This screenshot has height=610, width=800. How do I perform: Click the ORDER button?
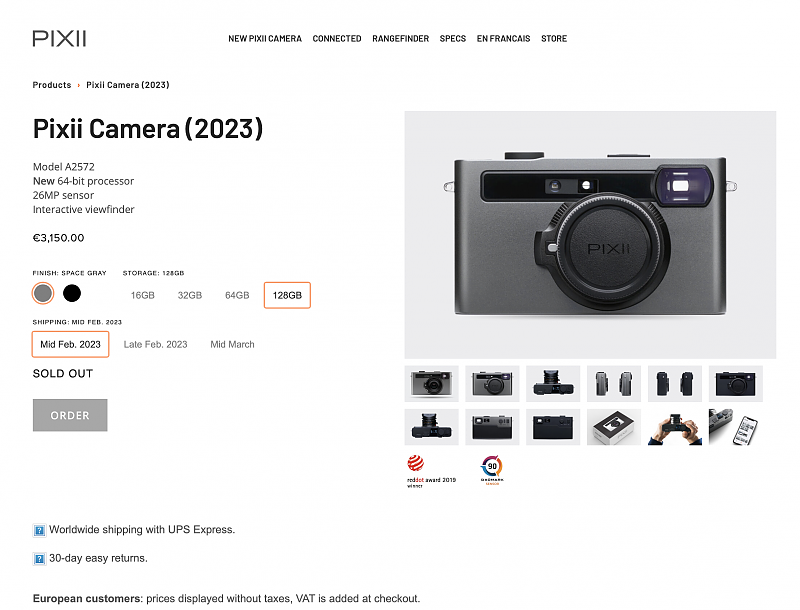[70, 415]
